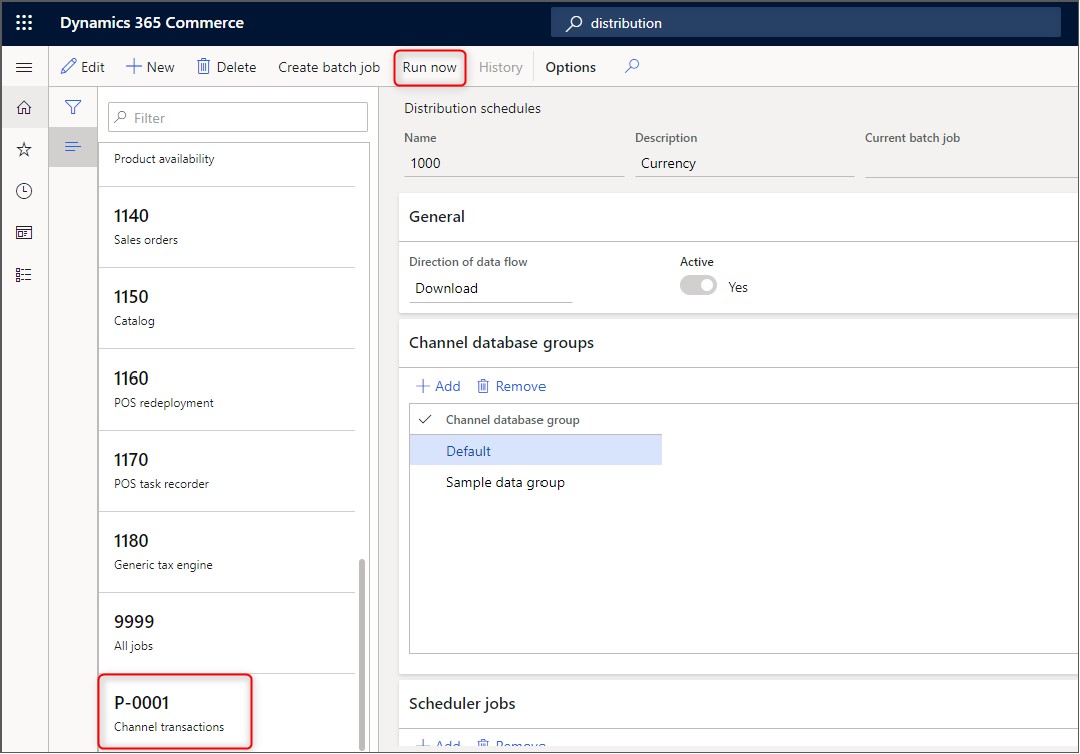Expand the hamburger navigation menu
Viewport: 1080px width, 754px height.
click(x=24, y=67)
